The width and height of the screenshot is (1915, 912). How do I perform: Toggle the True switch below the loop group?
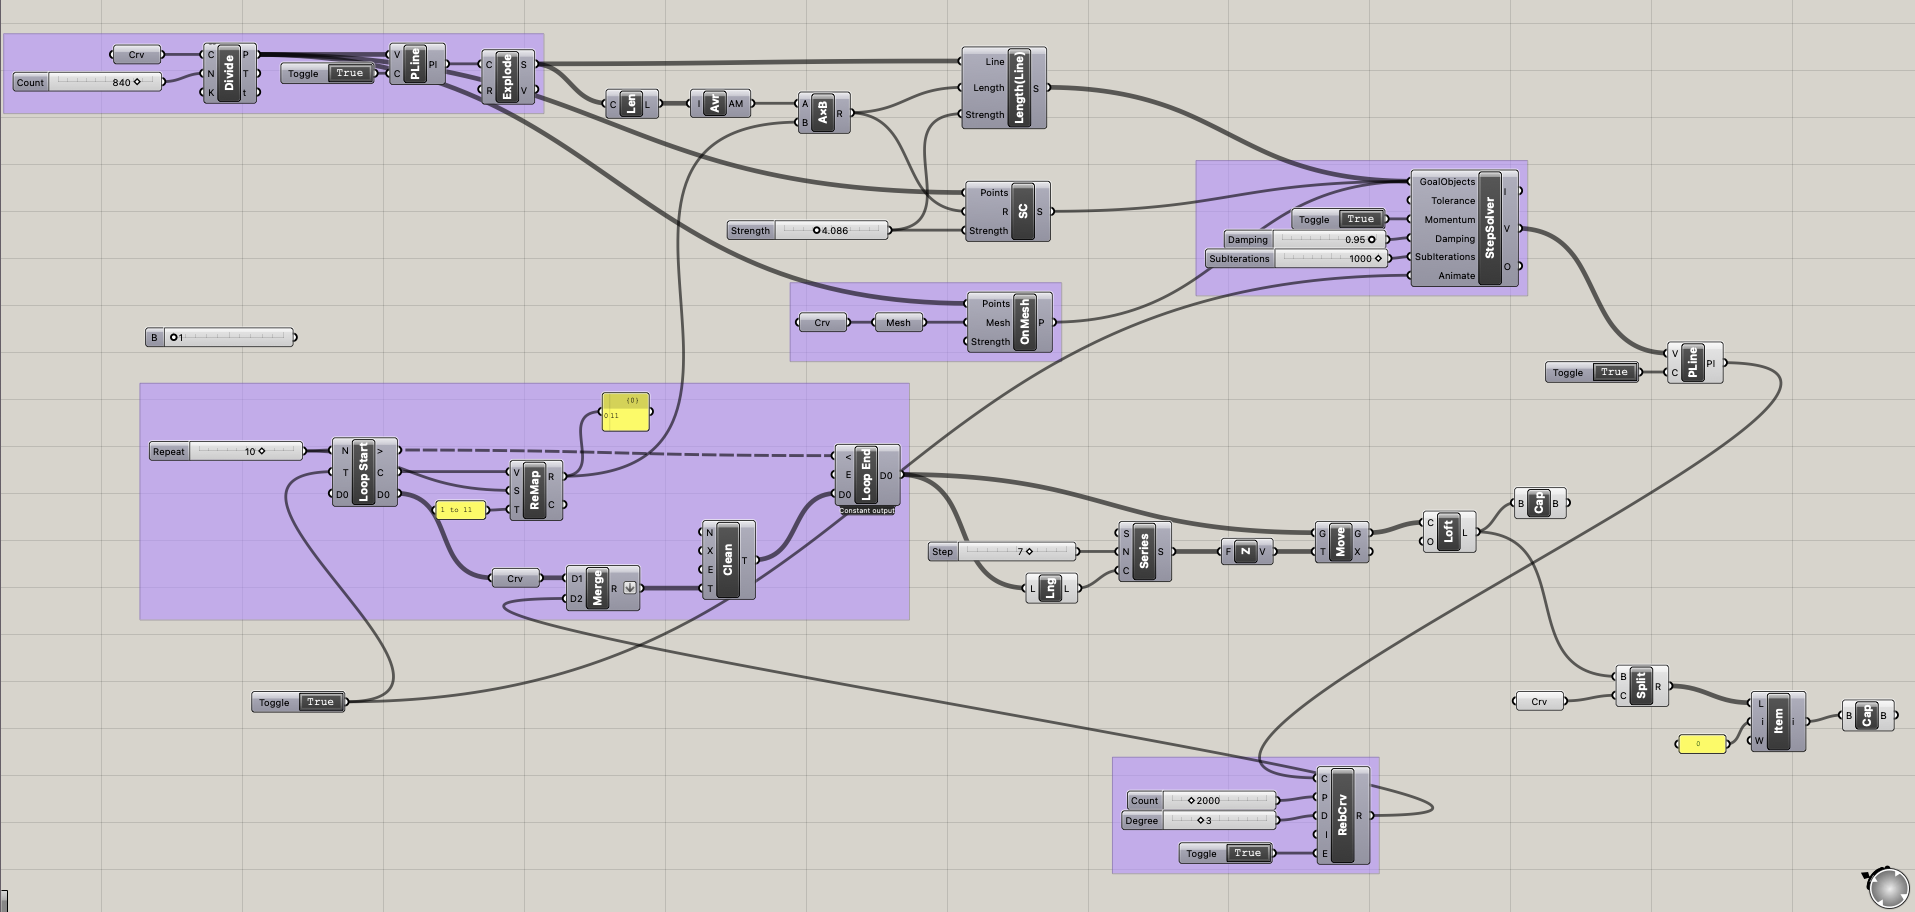320,701
